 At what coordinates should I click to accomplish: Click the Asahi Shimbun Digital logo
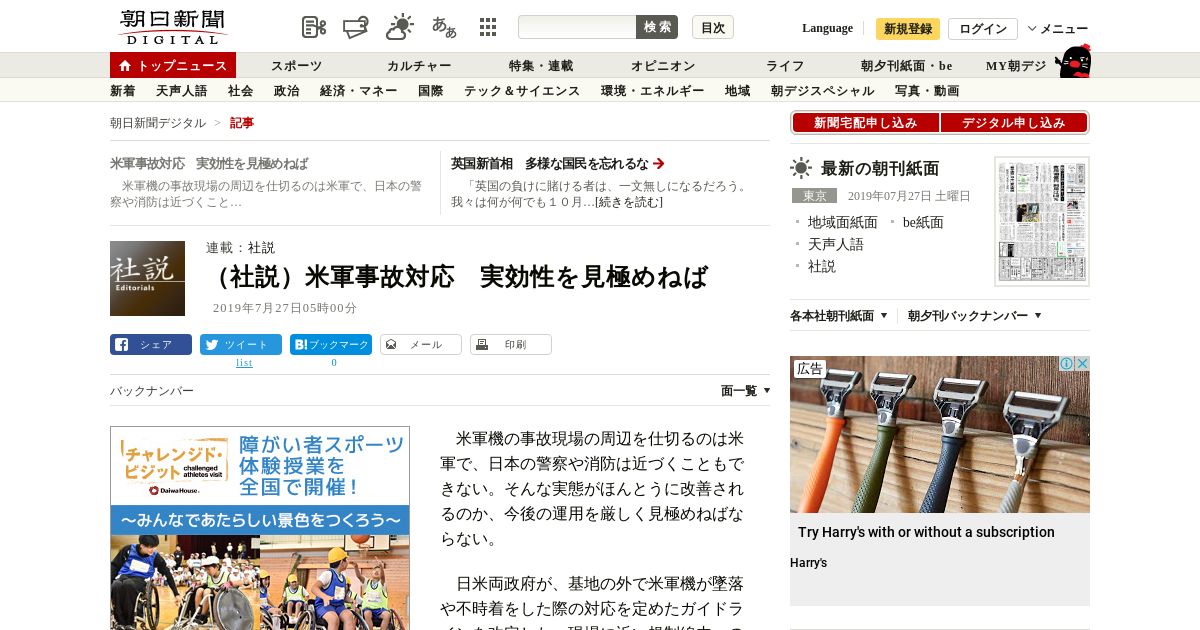[x=172, y=27]
